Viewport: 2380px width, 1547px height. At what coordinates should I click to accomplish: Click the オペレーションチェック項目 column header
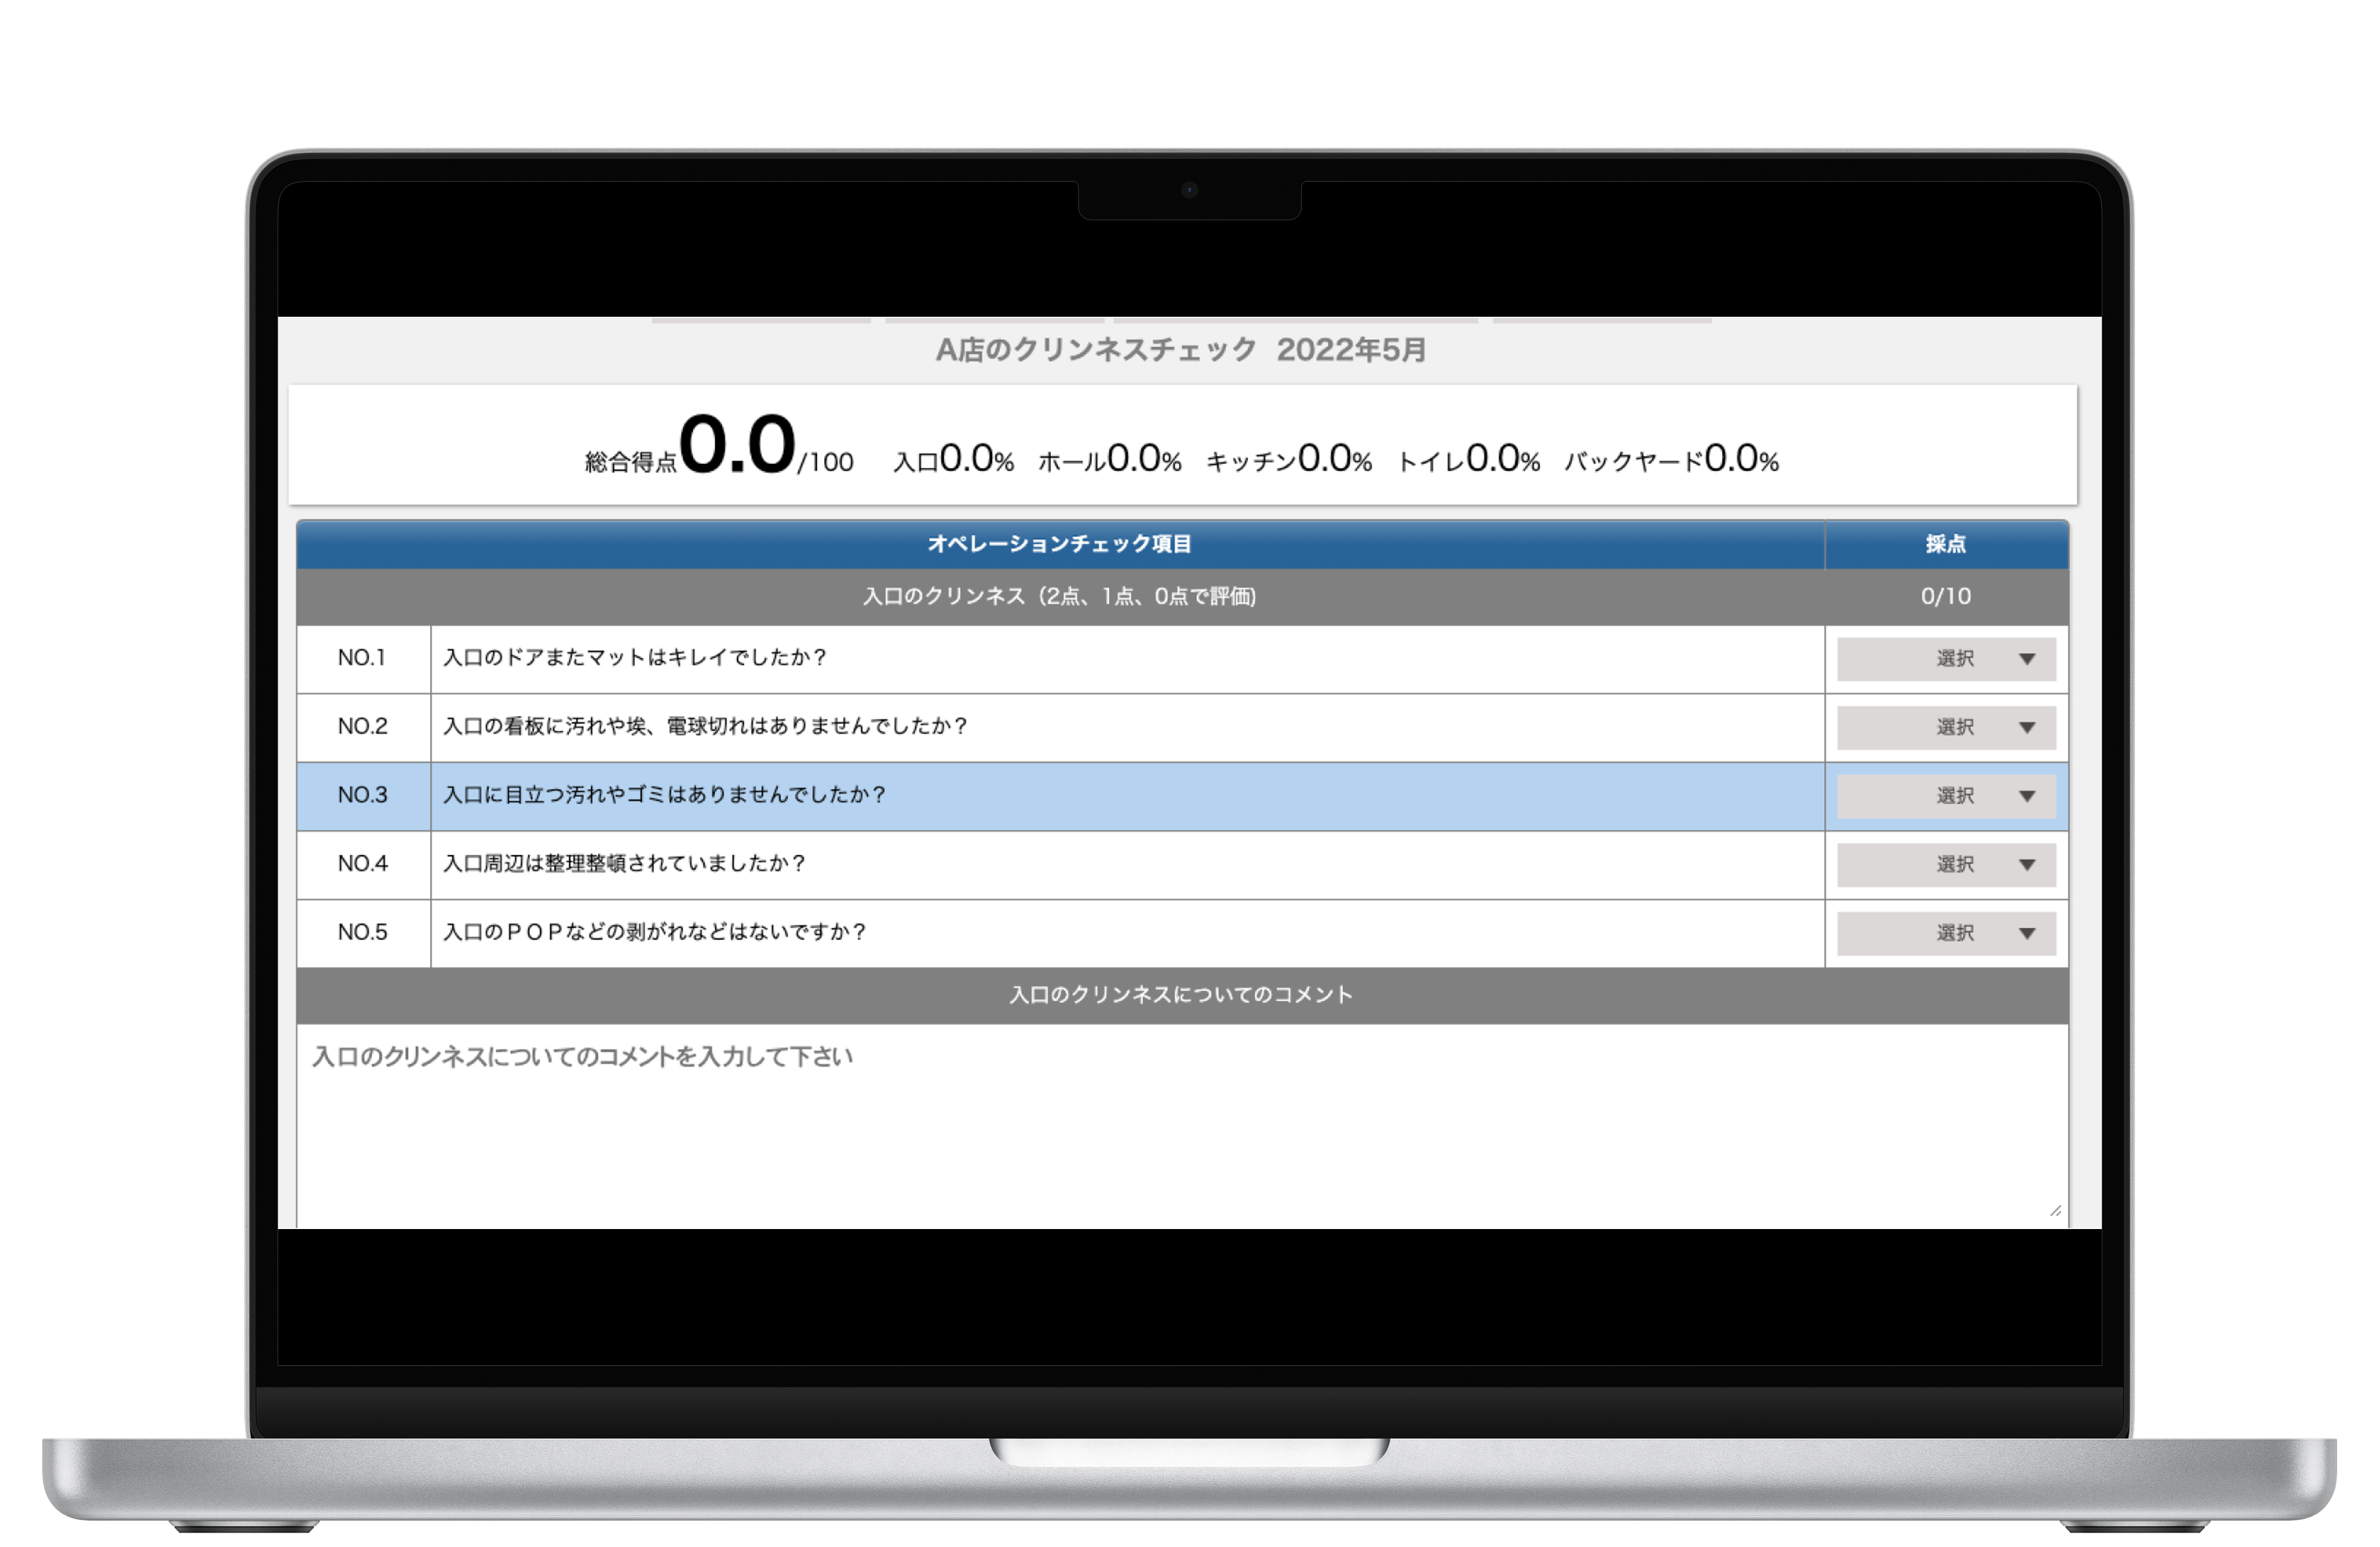point(1059,544)
